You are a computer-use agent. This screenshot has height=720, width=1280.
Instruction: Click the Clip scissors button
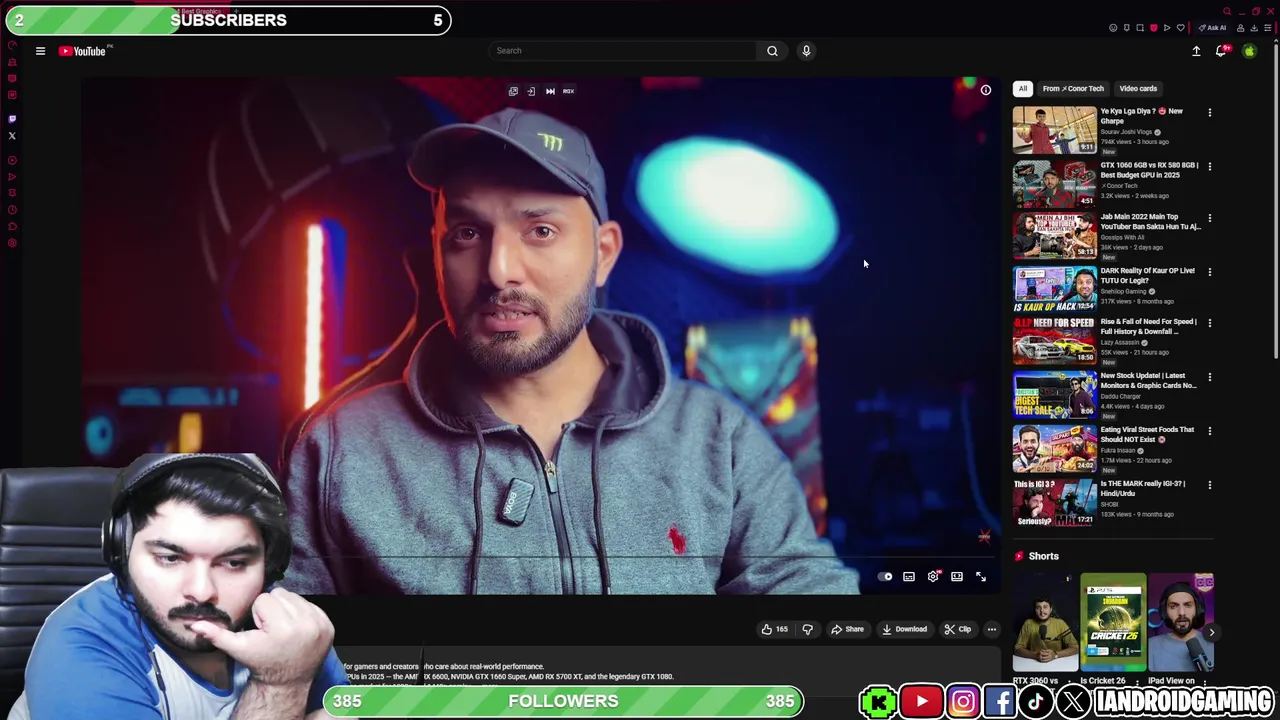(957, 629)
